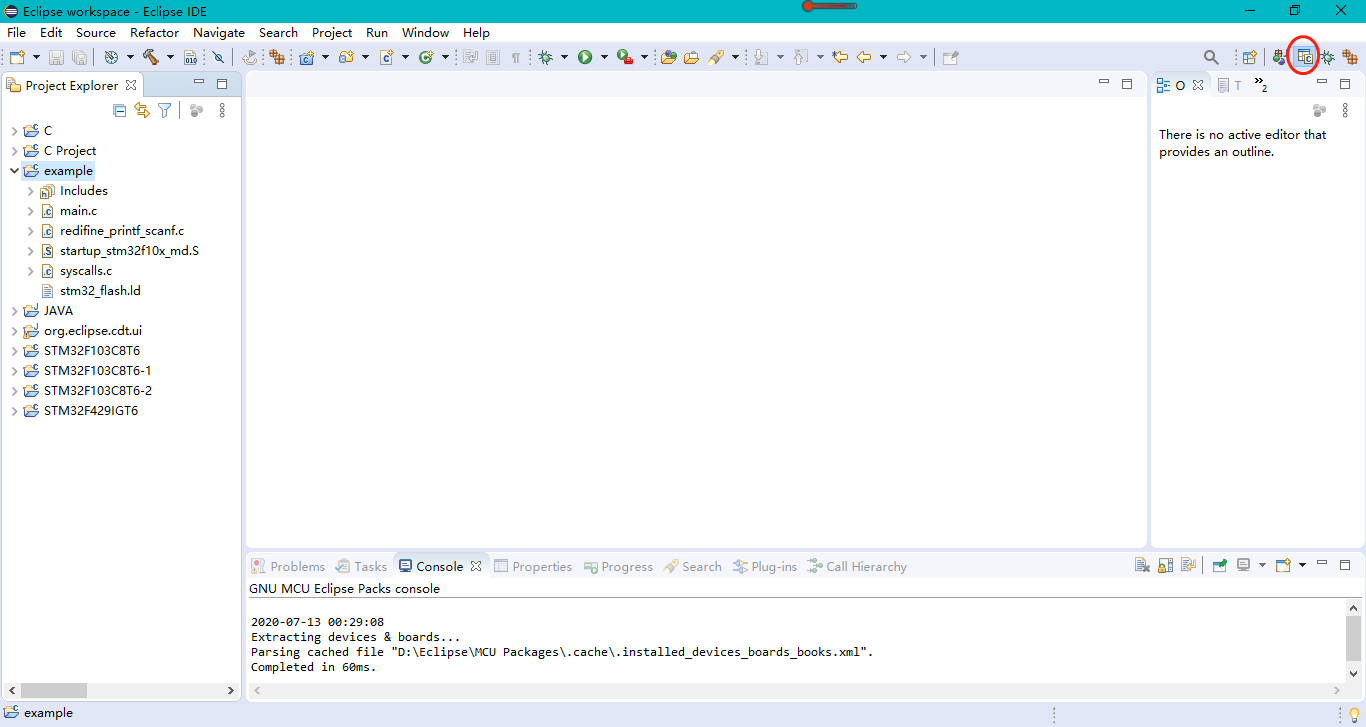Collapse the example project node

coord(14,171)
